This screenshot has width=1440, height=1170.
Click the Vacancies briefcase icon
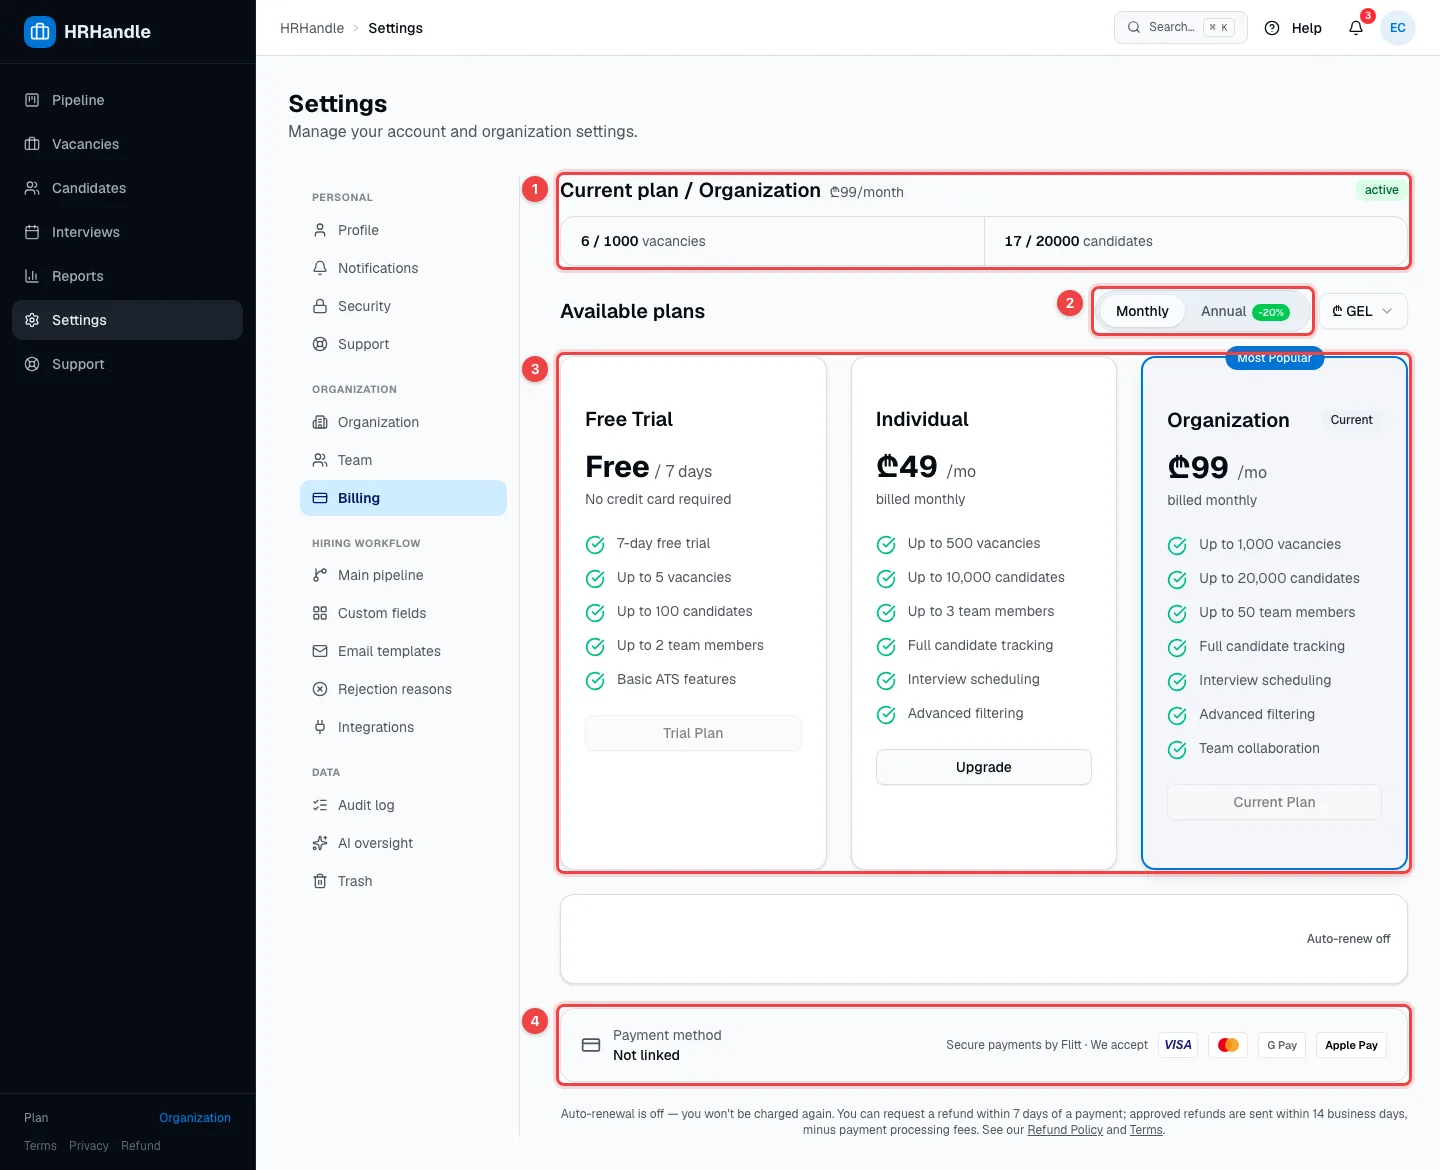tap(32, 144)
